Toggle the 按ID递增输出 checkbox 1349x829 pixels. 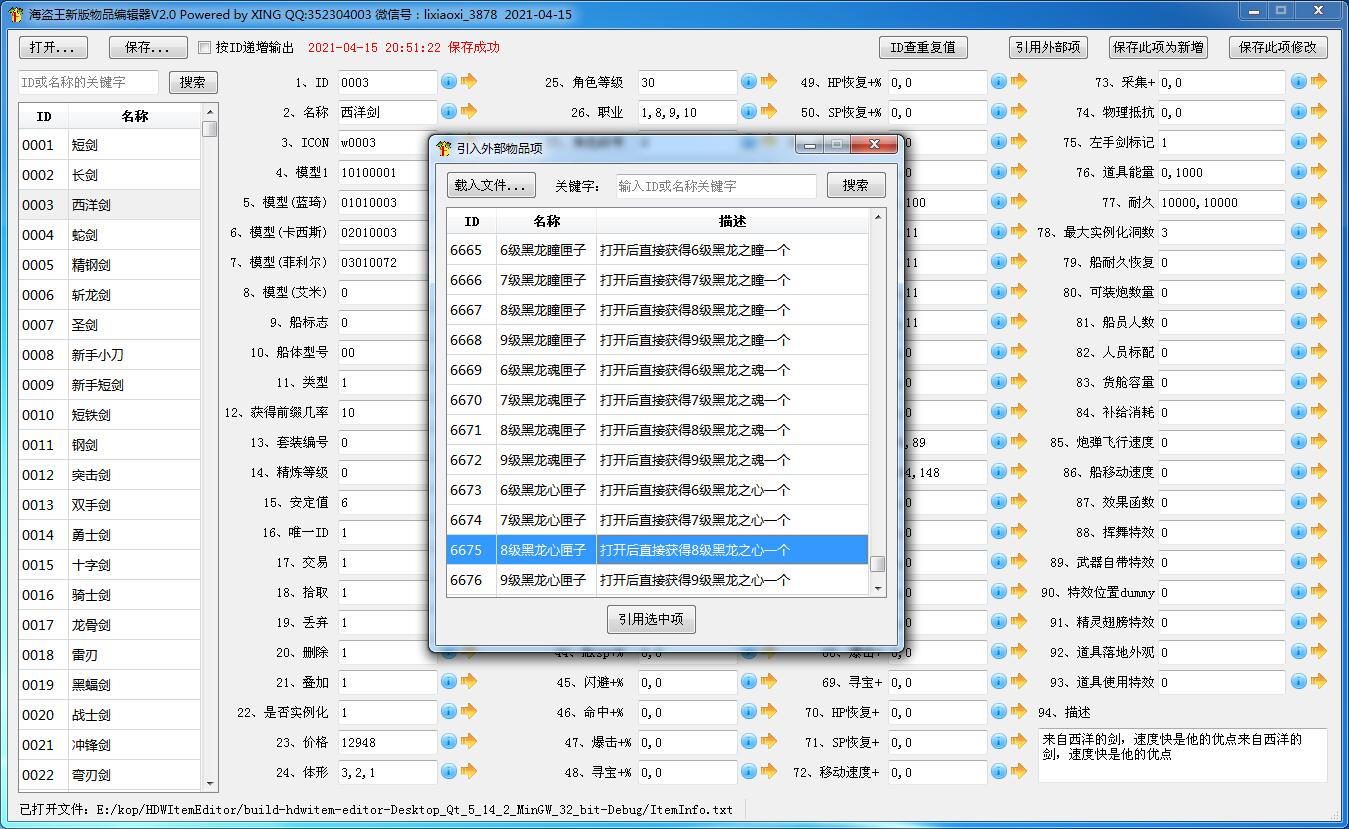[x=205, y=47]
